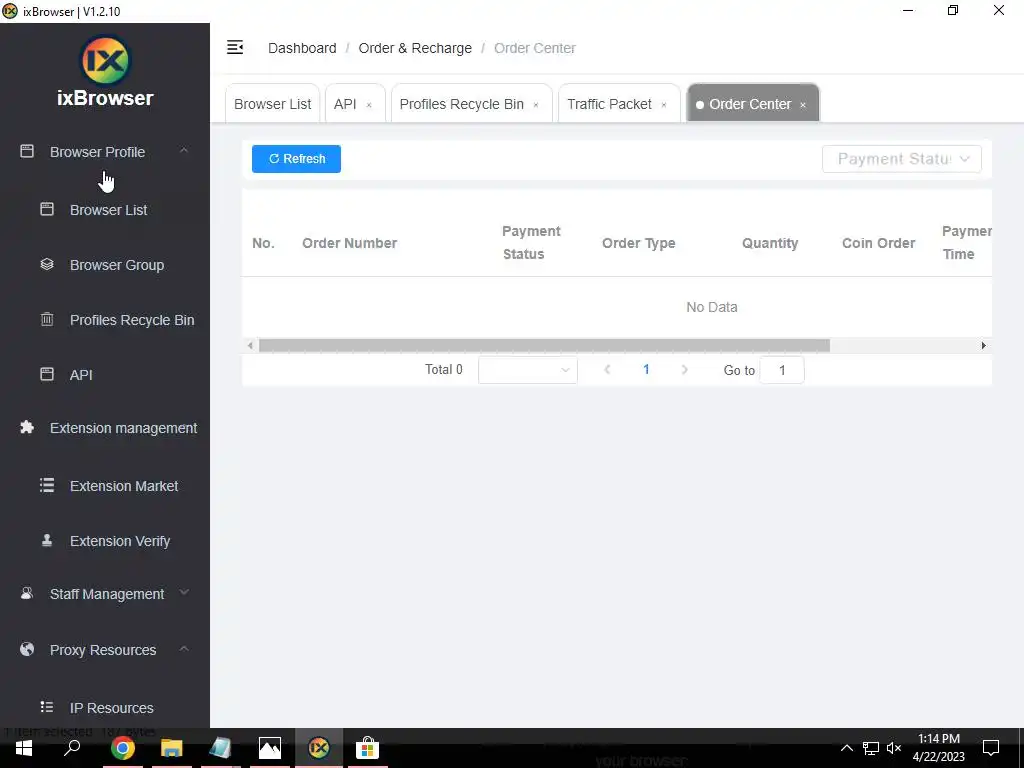Open File Explorer from the taskbar
This screenshot has width=1024, height=768.
pyautogui.click(x=172, y=748)
